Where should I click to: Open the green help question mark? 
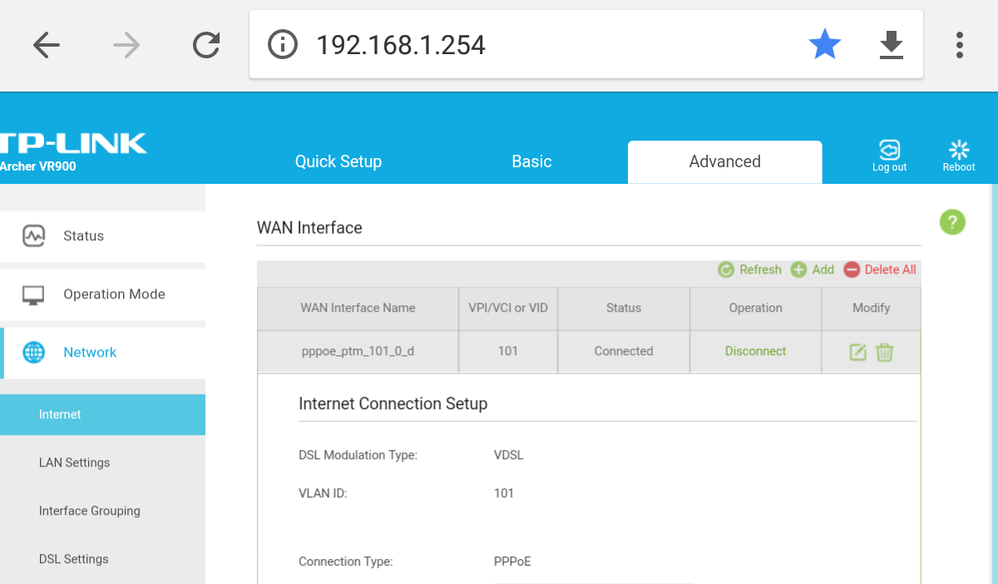[952, 222]
